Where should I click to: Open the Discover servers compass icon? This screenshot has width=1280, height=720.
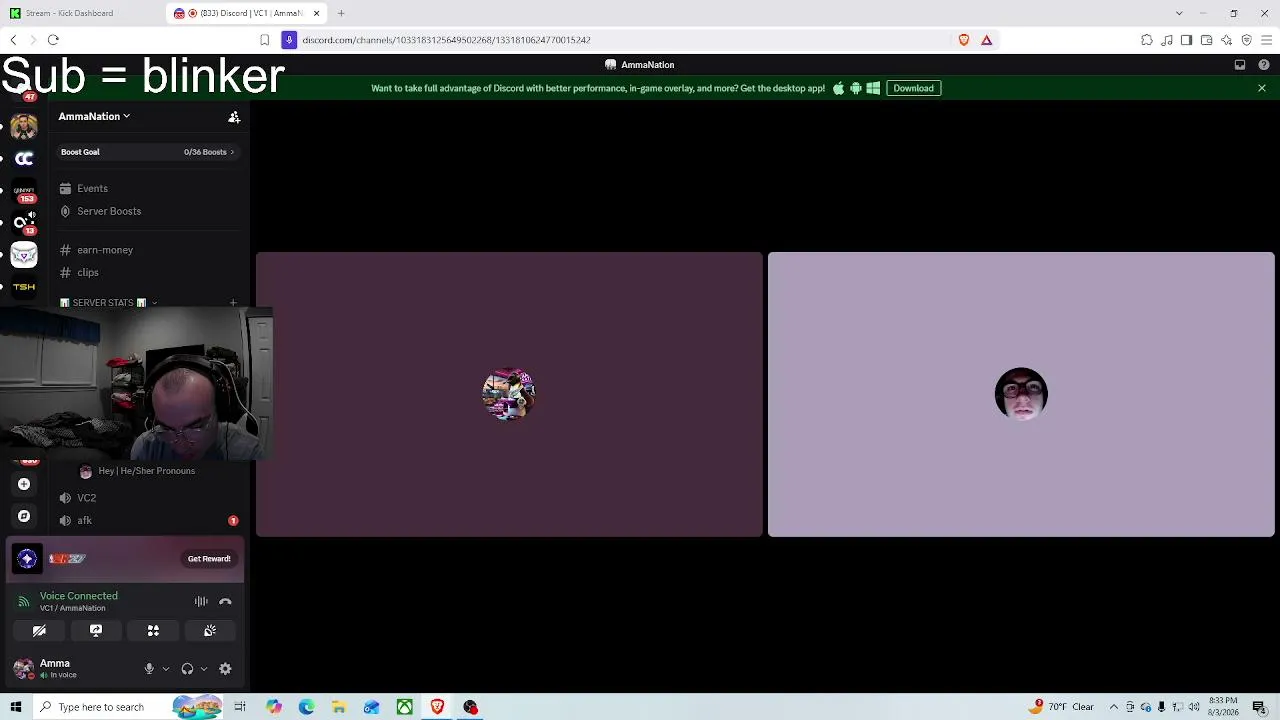(24, 516)
